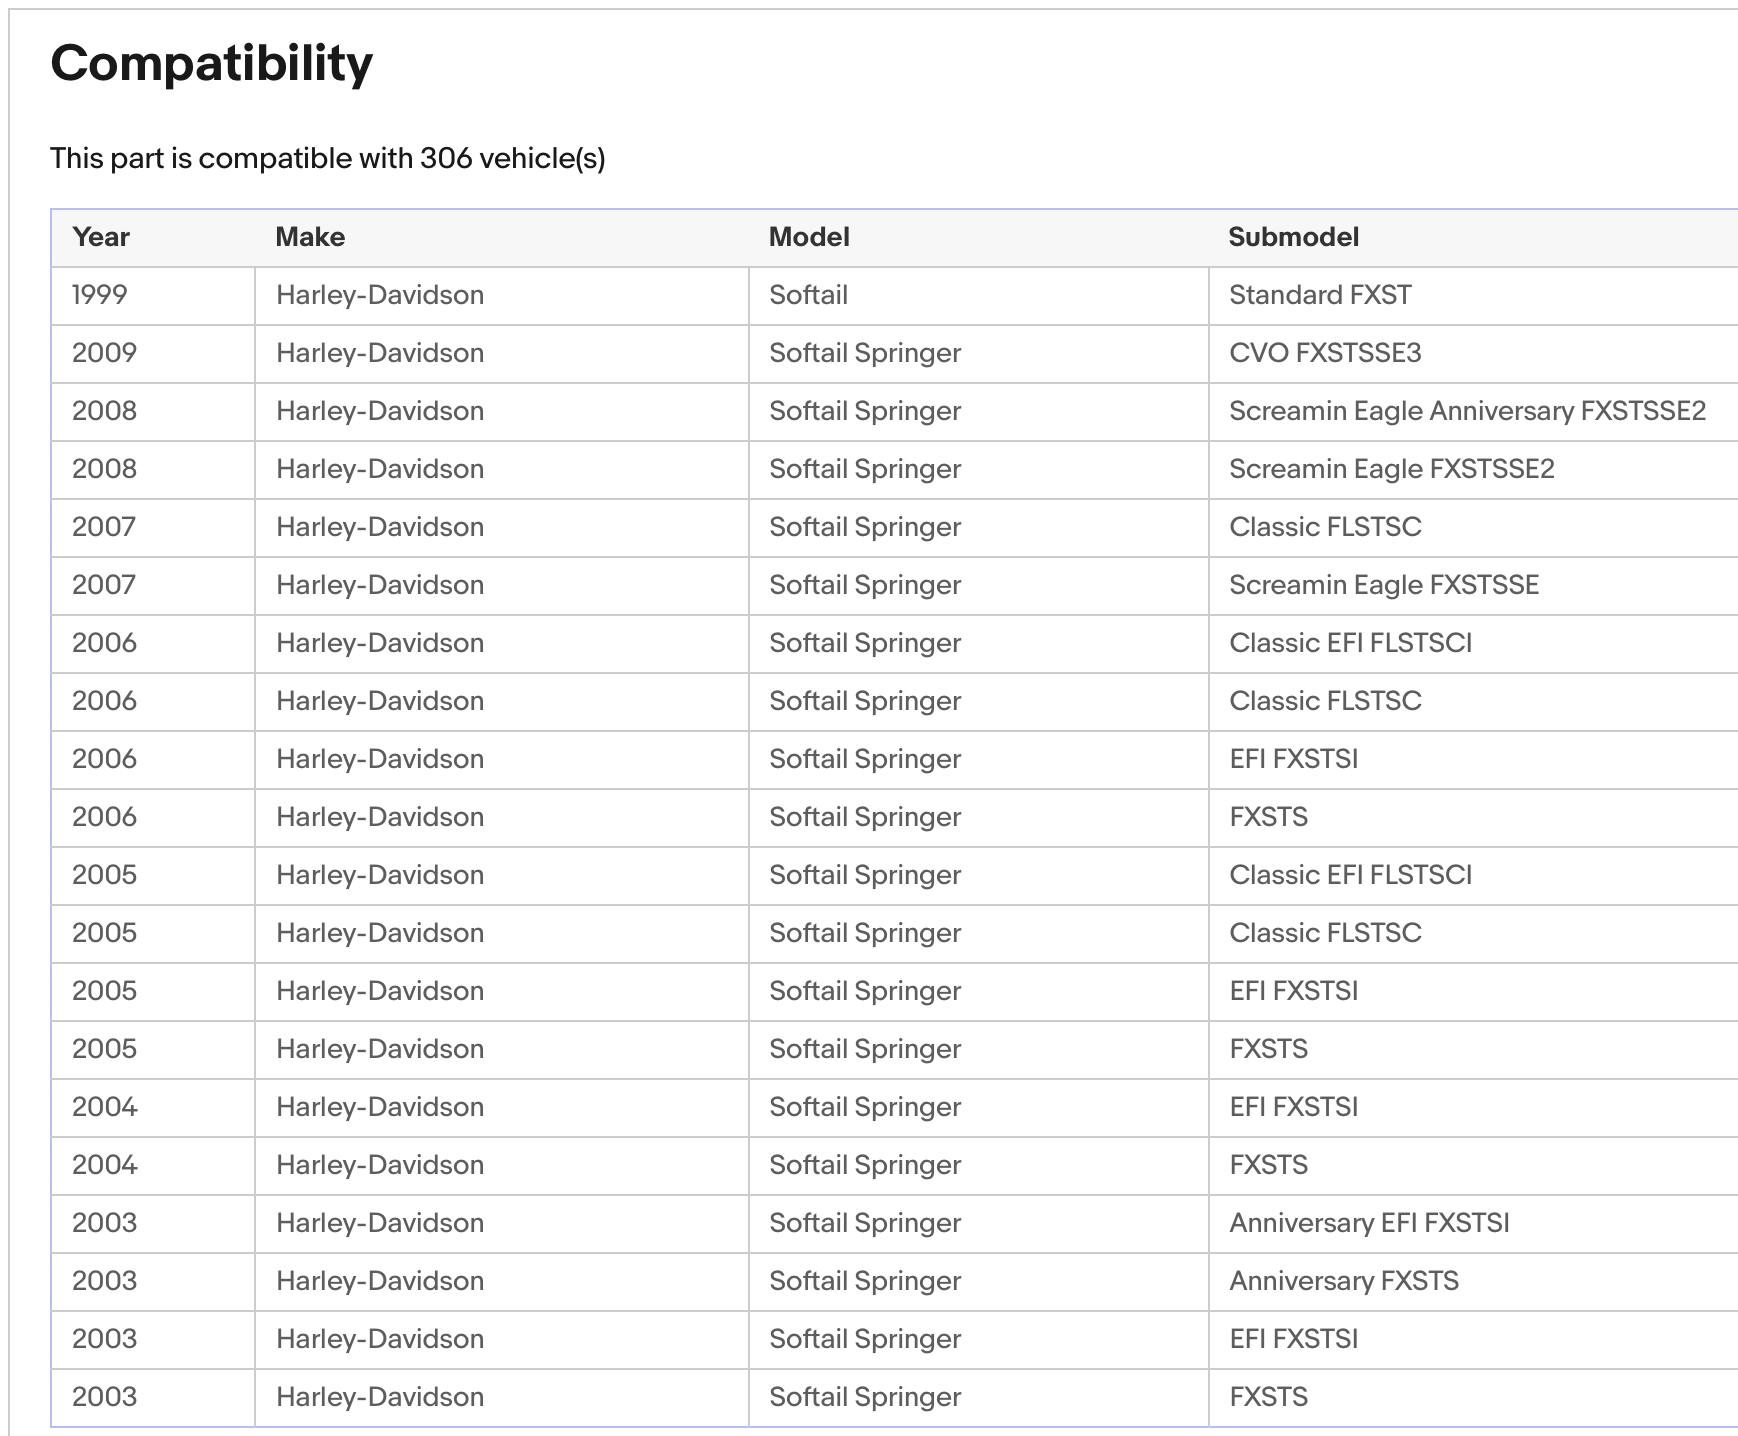The height and width of the screenshot is (1436, 1738).
Task: Select Screamin Eagle FXSTSSE submodel in 2007
Action: (1384, 585)
